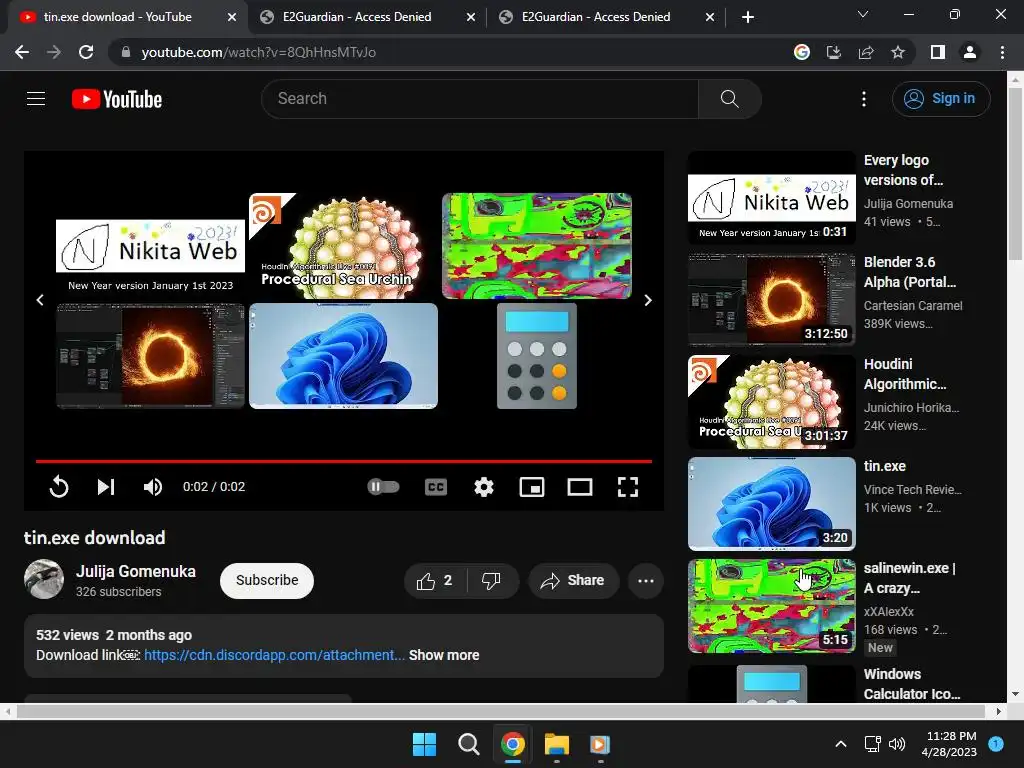Viewport: 1024px width, 768px height.
Task: Open File Explorer from taskbar
Action: [x=557, y=744]
